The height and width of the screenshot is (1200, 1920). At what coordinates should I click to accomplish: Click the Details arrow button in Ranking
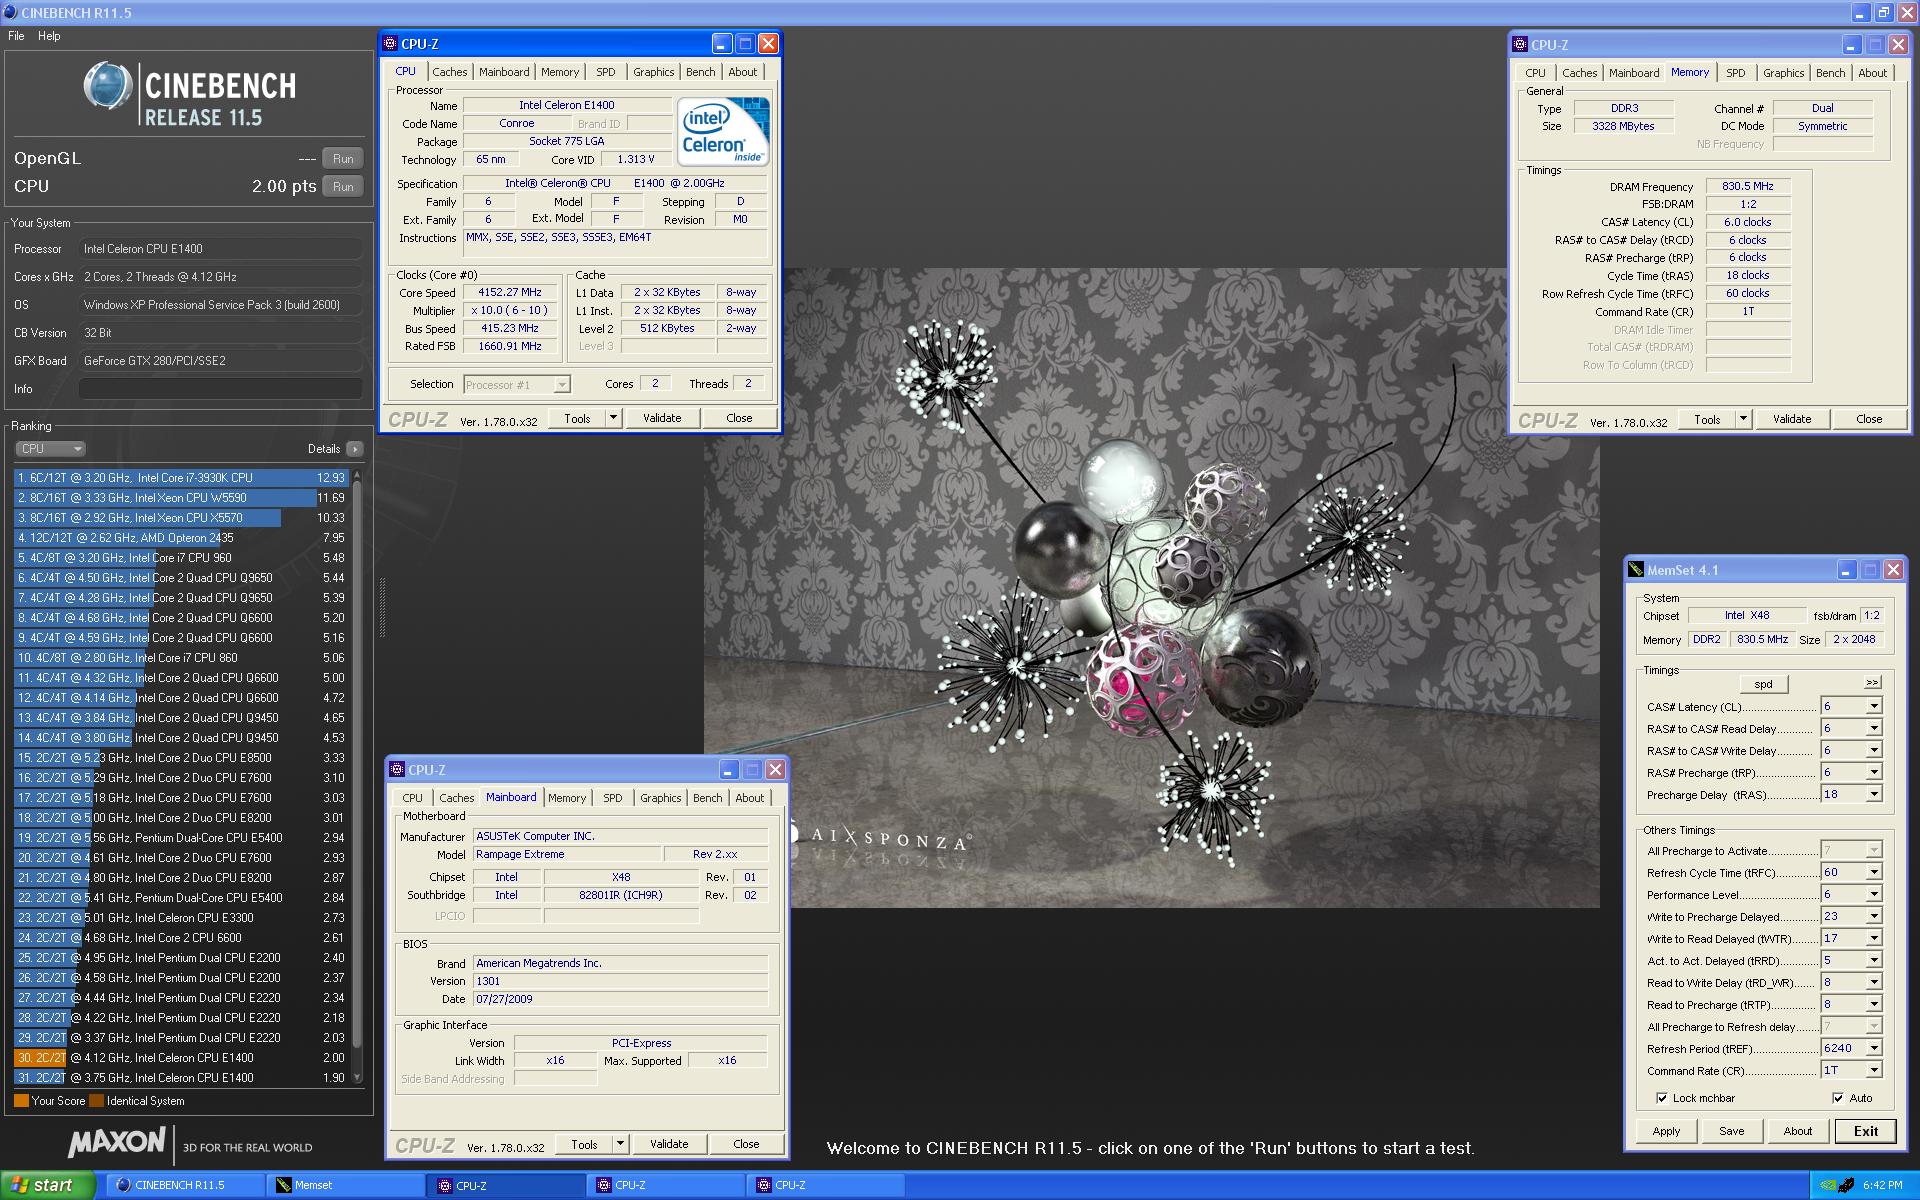click(x=355, y=449)
